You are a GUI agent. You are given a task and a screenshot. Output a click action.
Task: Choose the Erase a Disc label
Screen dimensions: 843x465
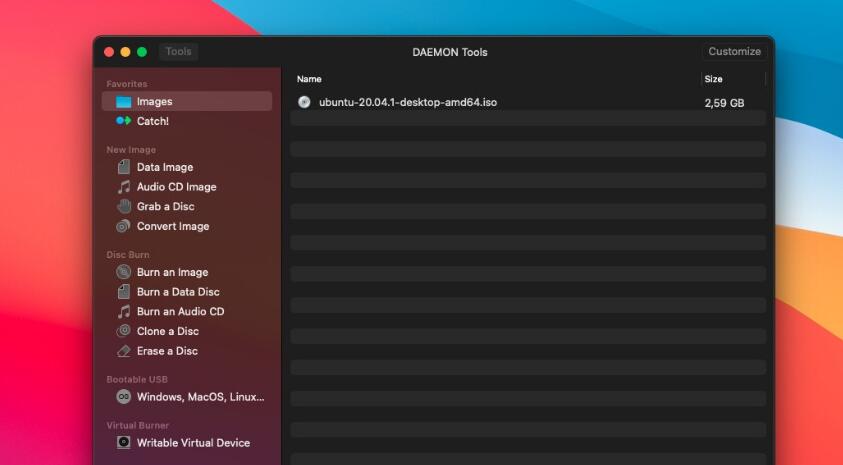point(167,351)
